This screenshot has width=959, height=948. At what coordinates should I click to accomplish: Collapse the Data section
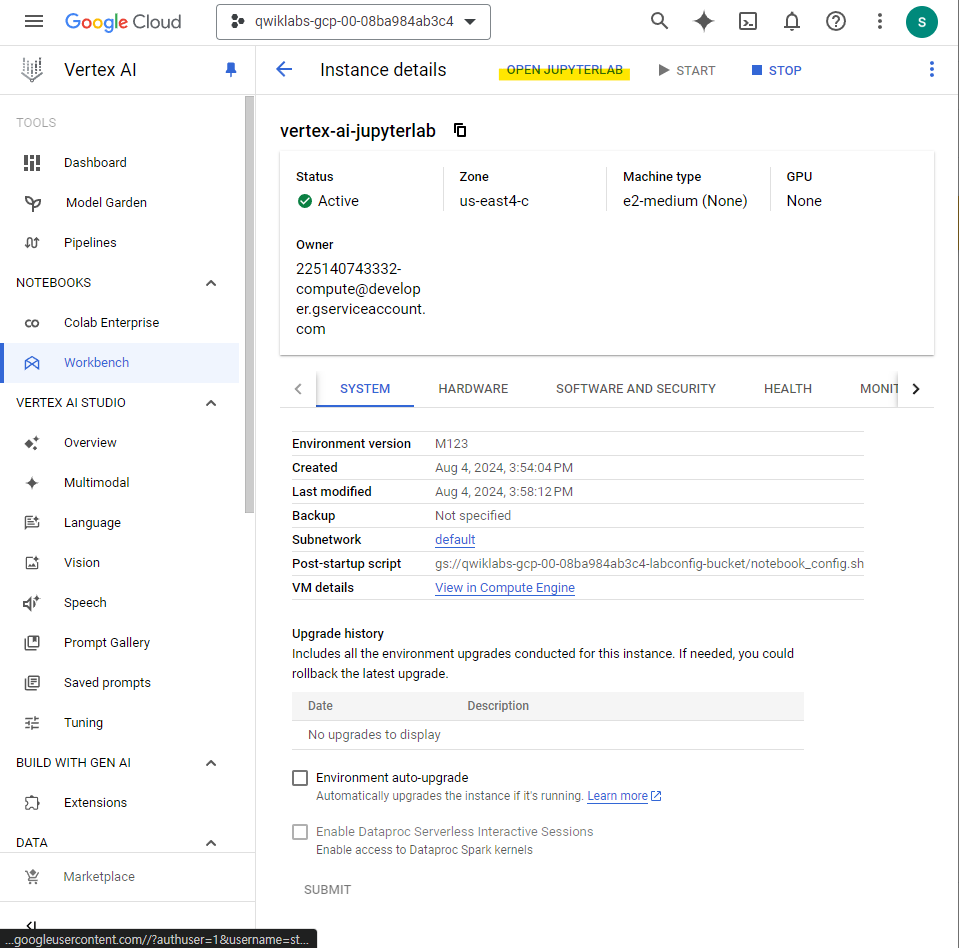(x=211, y=843)
